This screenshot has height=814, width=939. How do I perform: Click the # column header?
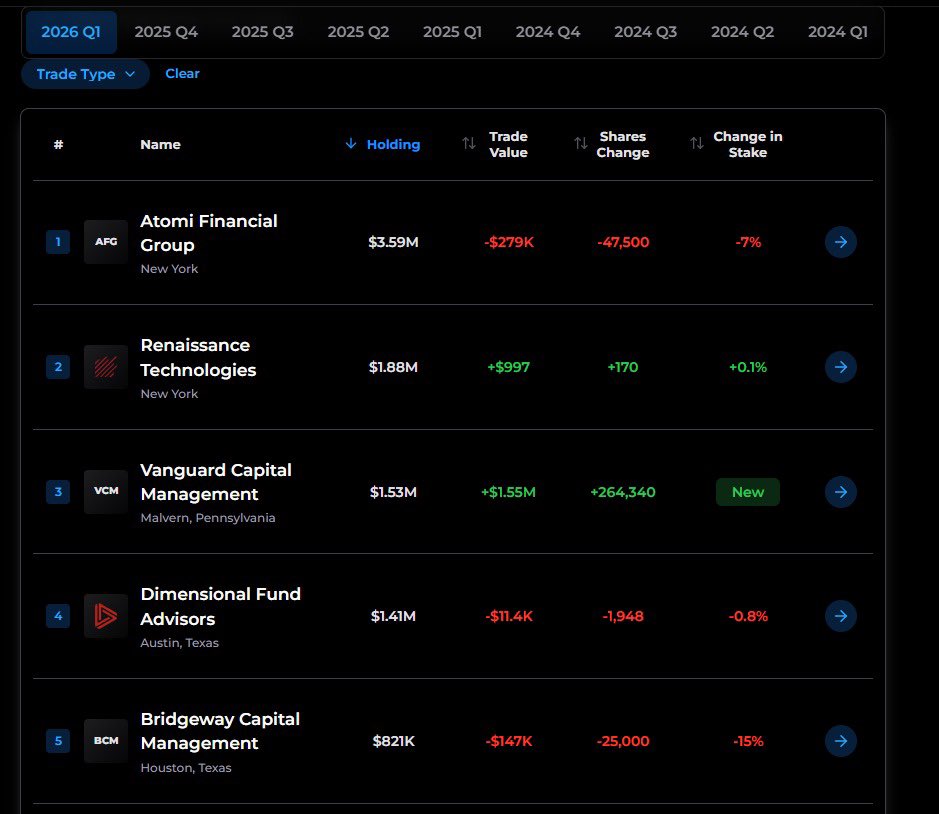point(58,144)
